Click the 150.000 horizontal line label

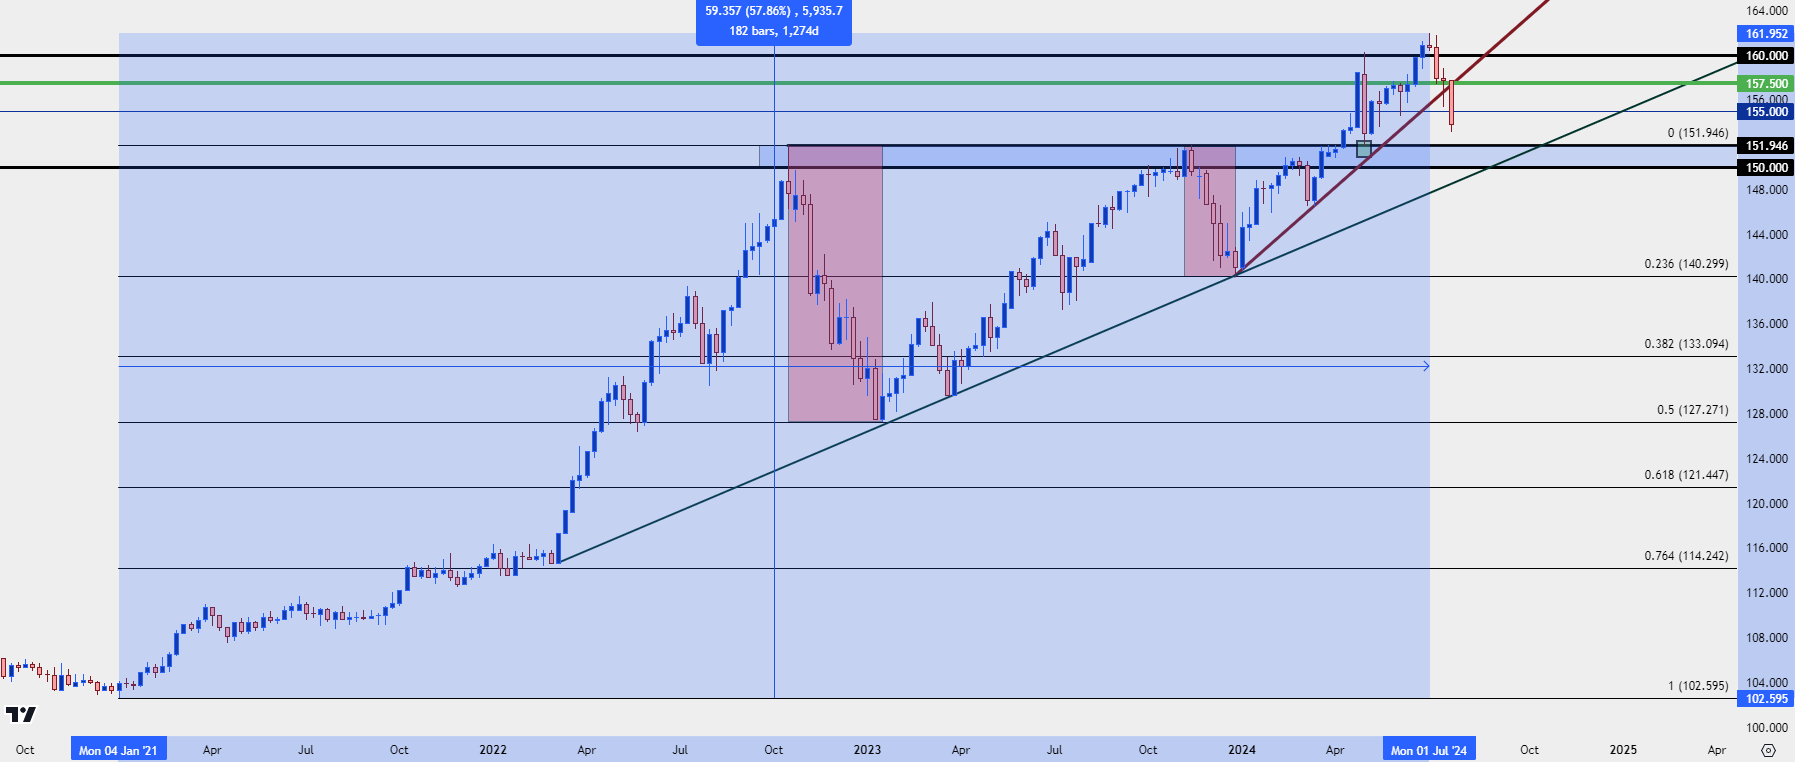(x=1766, y=168)
